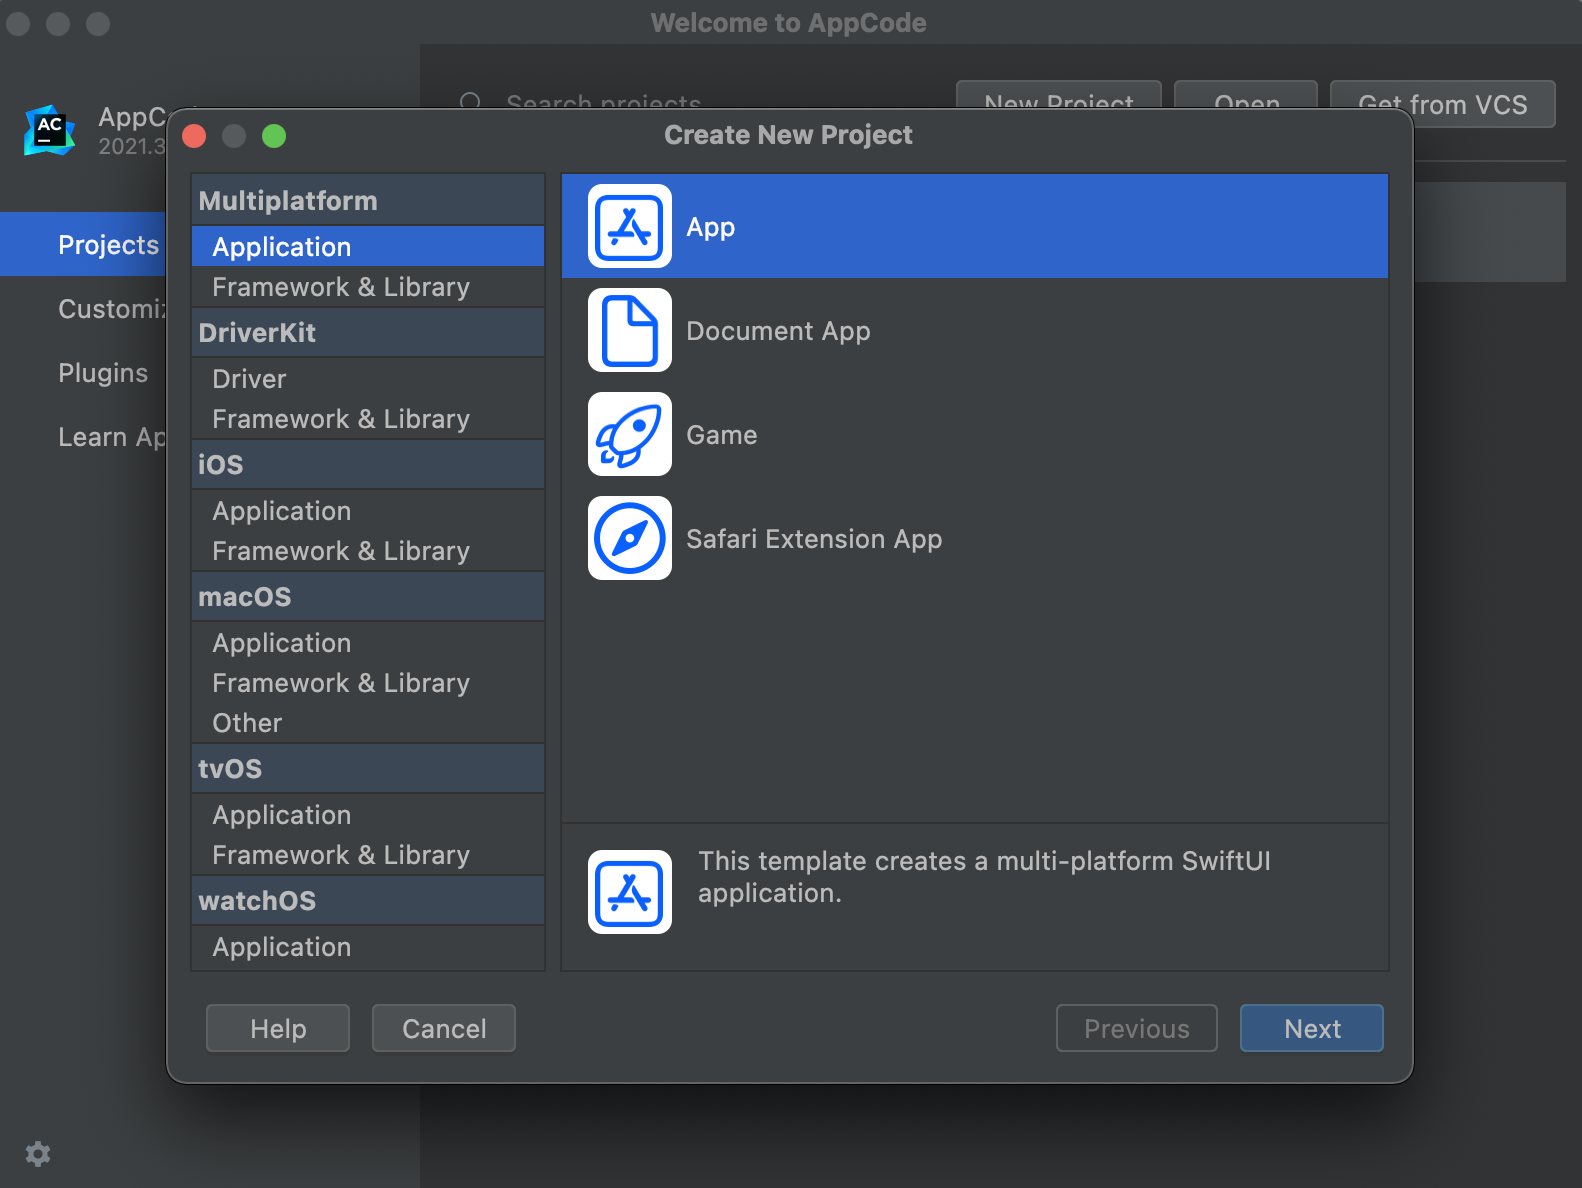Click the green zoom button of the dialog
The width and height of the screenshot is (1582, 1188).
click(274, 136)
